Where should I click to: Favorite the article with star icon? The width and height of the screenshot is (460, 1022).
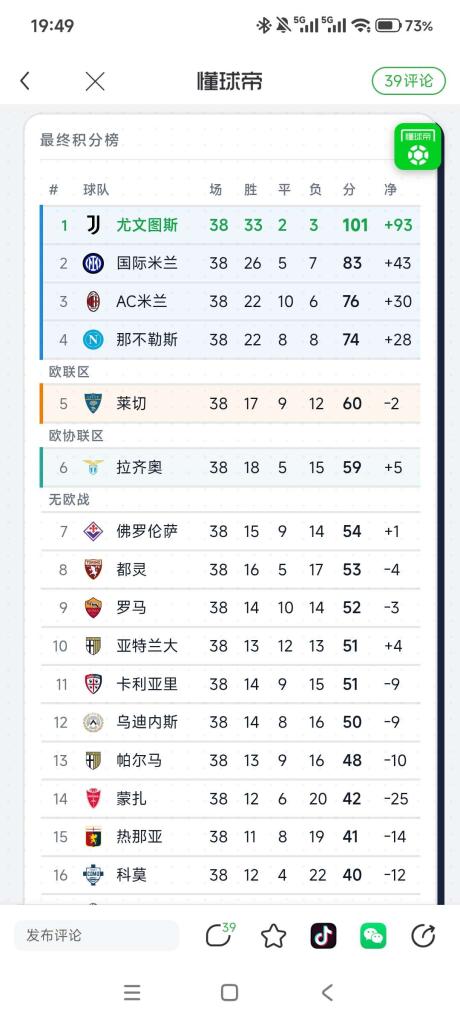point(274,937)
